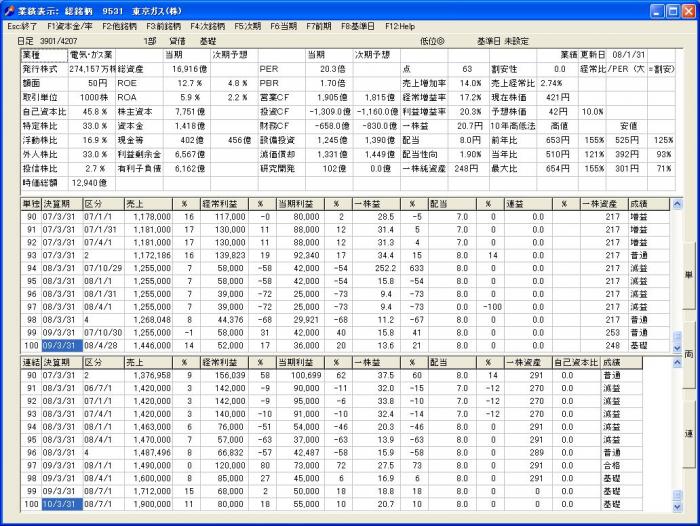This screenshot has height=526, width=700.
Task: Click the 両 side tab button
Action: pos(689,354)
